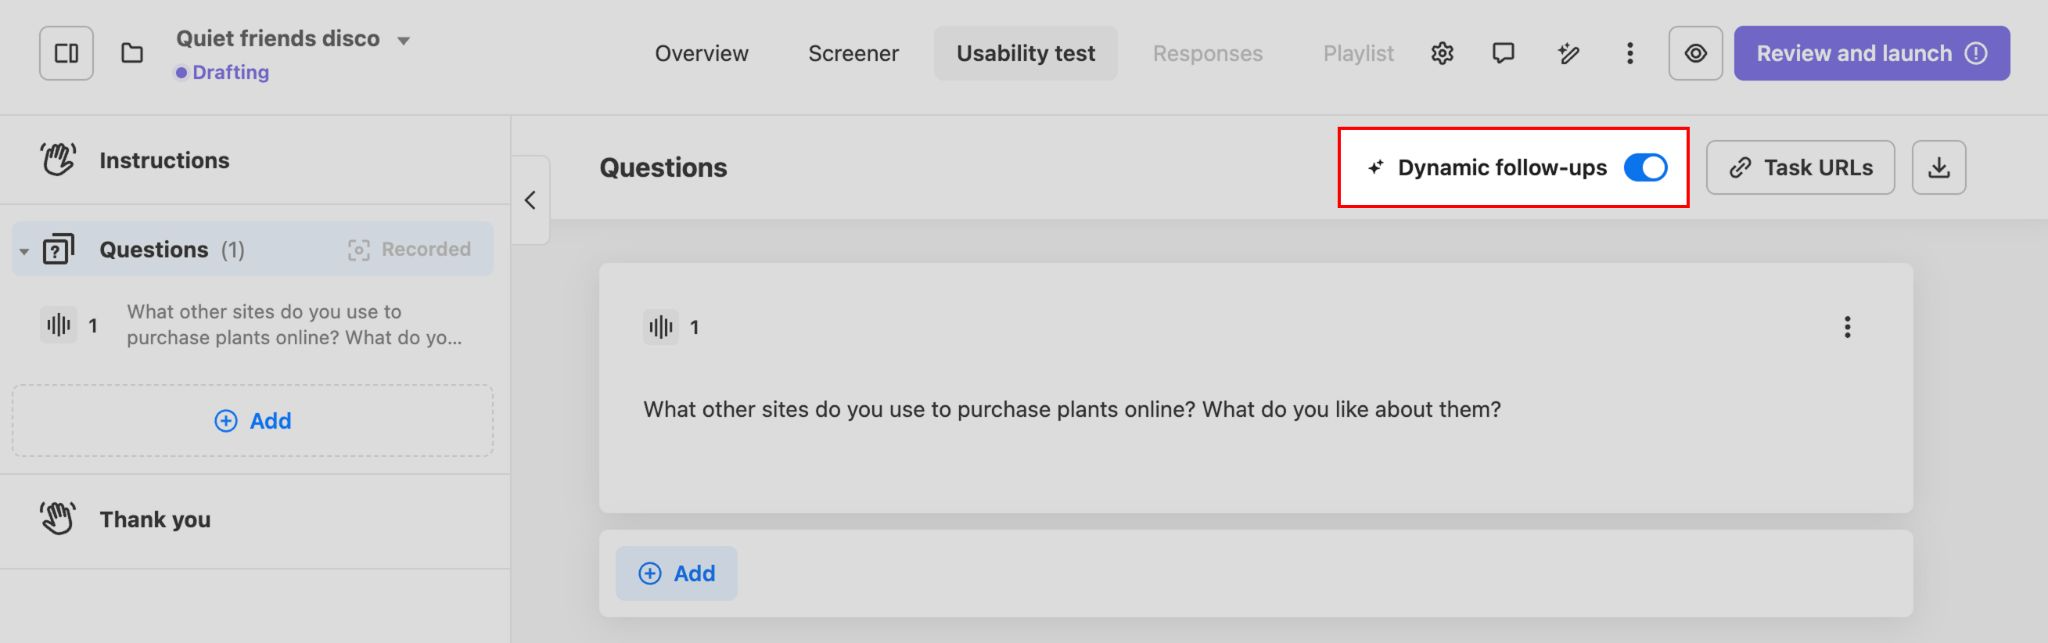The width and height of the screenshot is (2048, 643).
Task: Open the Quiet friends disco name dropdown
Action: 404,41
